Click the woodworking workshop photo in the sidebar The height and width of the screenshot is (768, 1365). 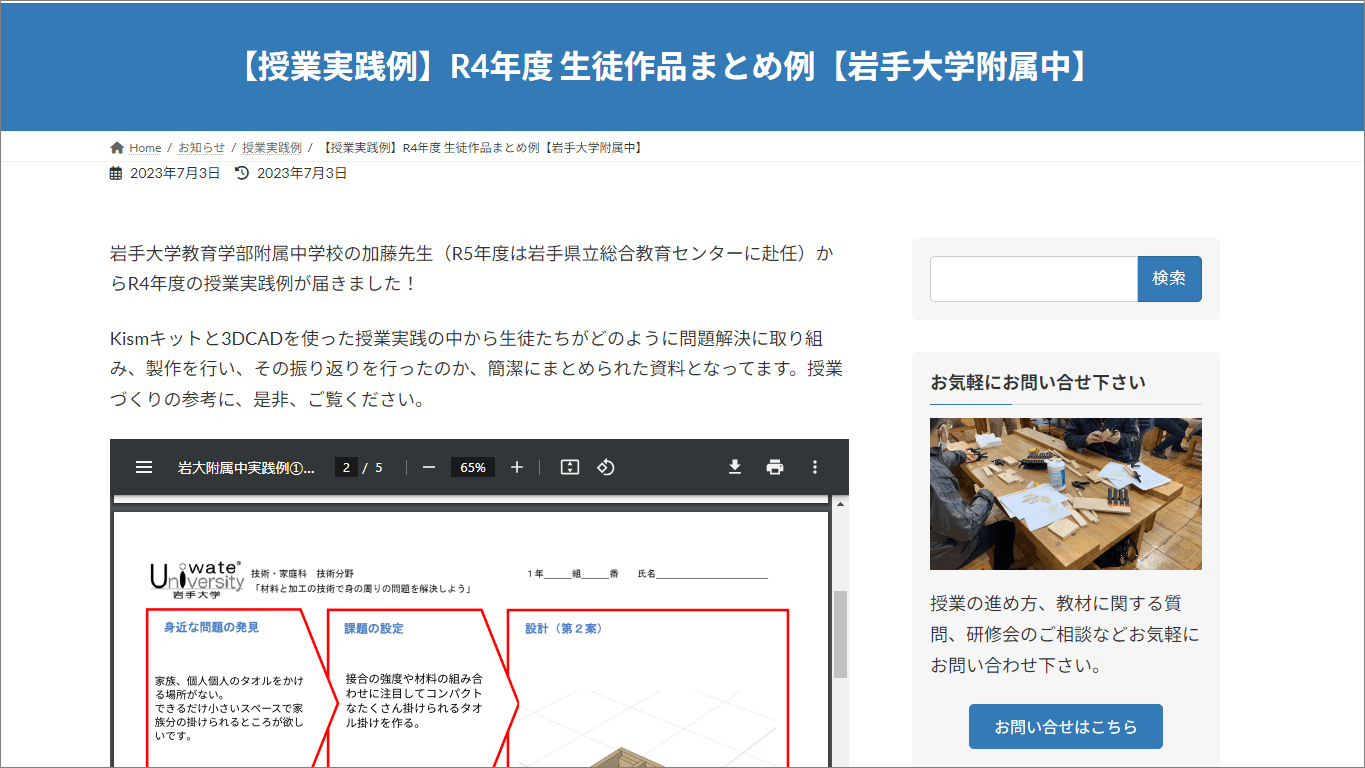point(1065,493)
